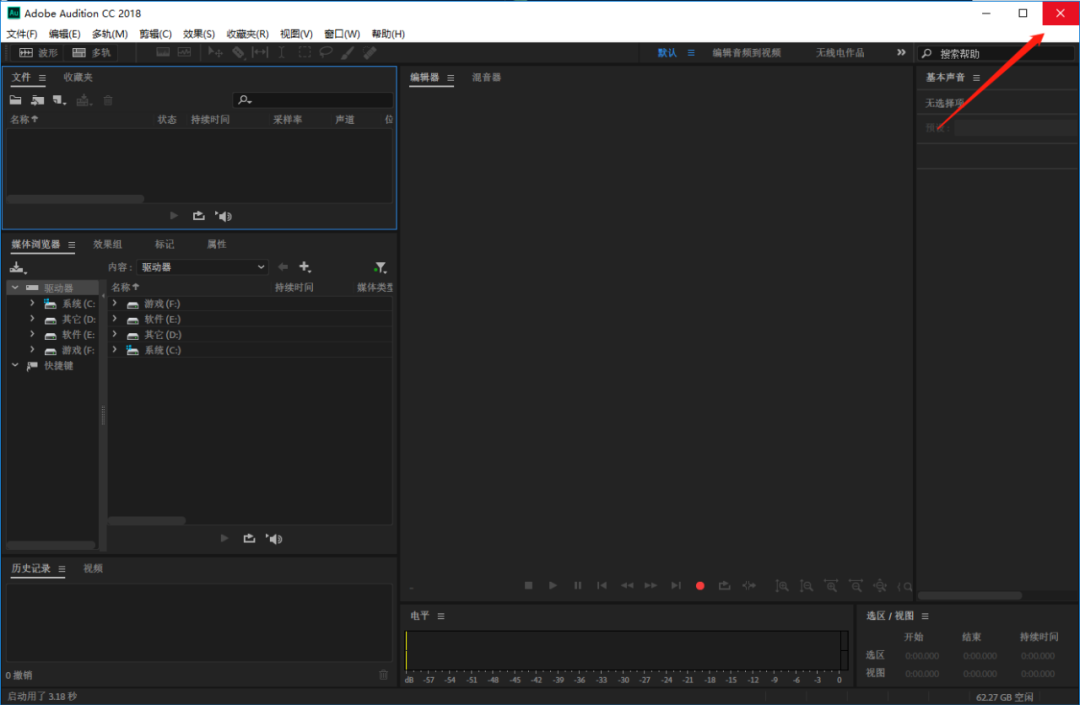The height and width of the screenshot is (705, 1080).
Task: Select 编辑音频到视频 workspace
Action: click(x=747, y=53)
